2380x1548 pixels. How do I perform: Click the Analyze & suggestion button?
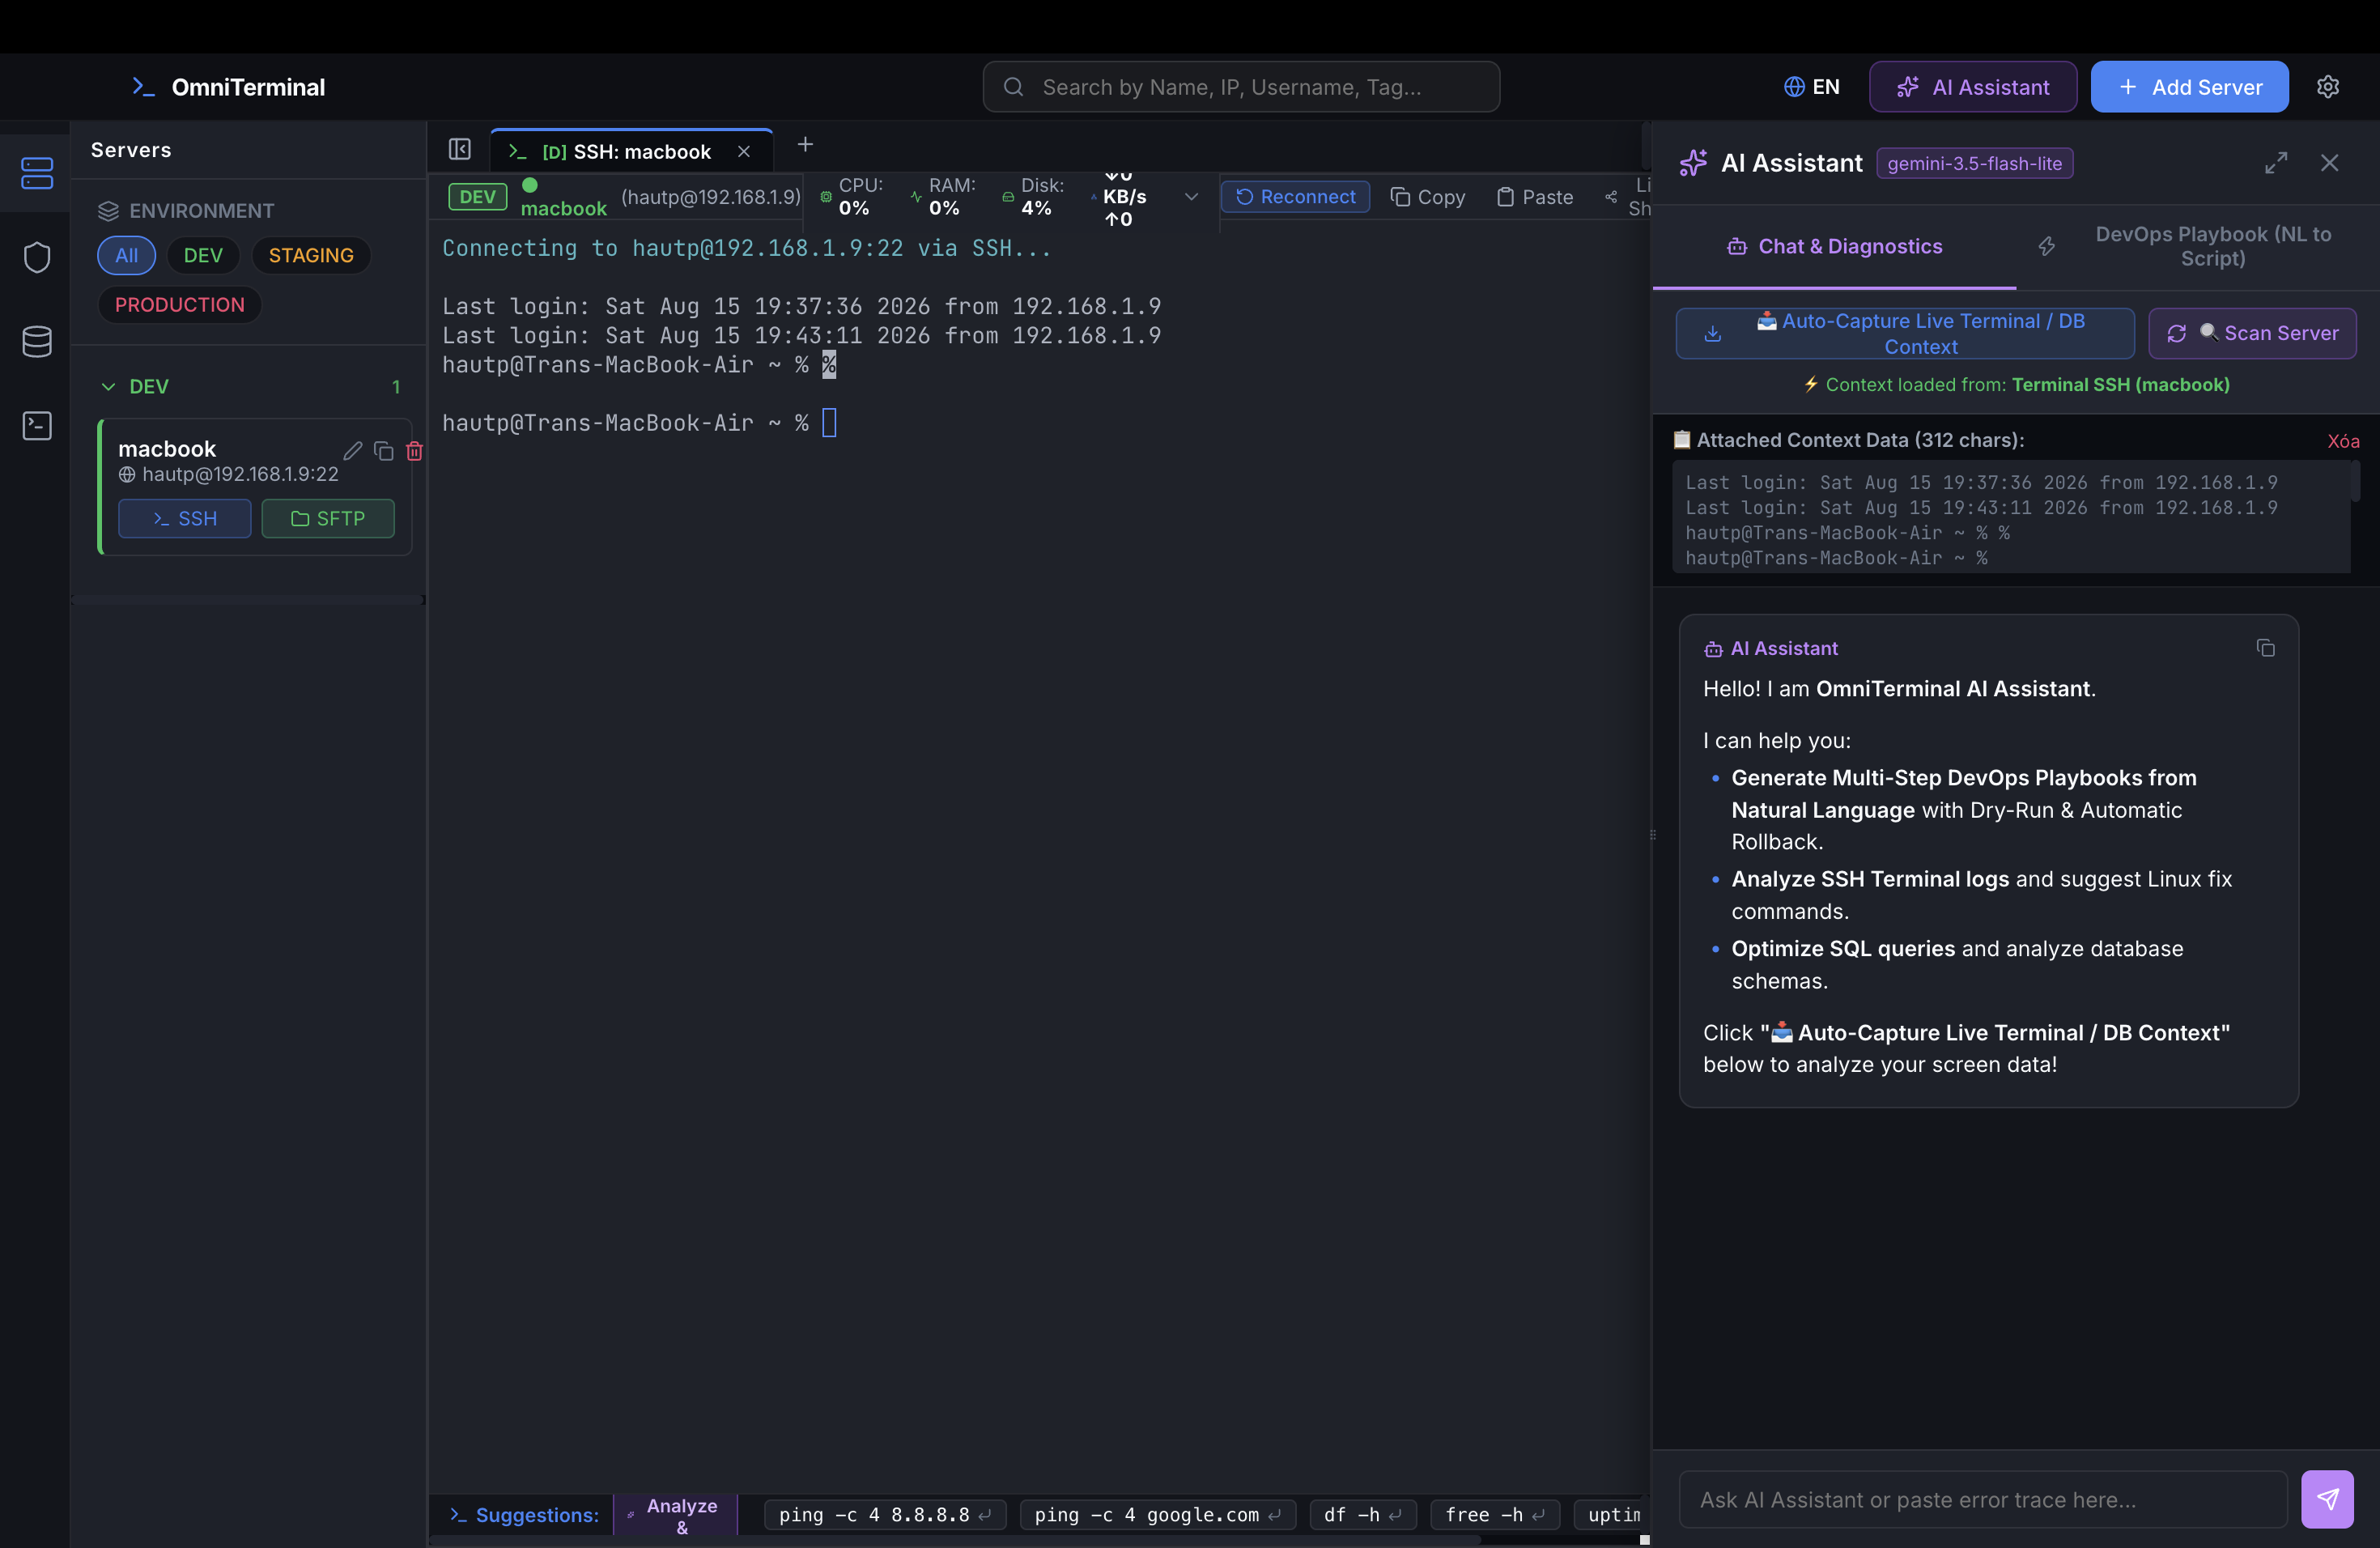pyautogui.click(x=675, y=1515)
